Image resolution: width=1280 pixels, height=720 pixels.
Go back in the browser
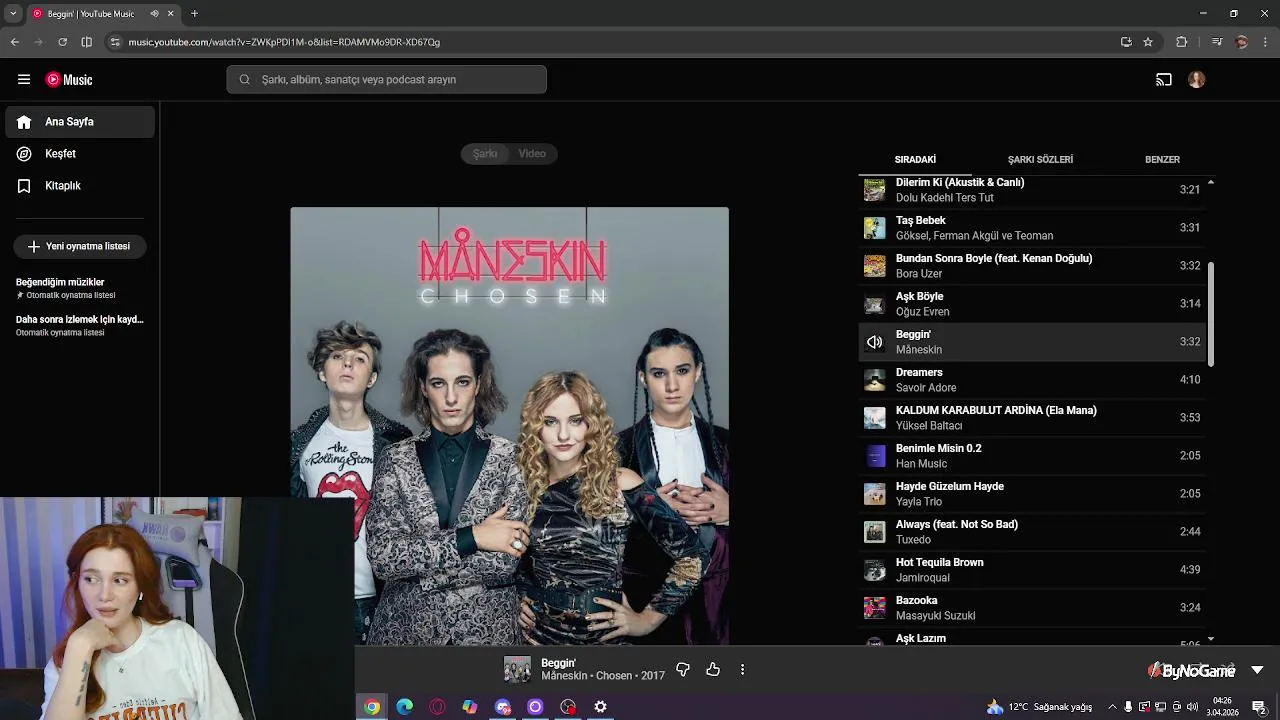click(x=15, y=42)
